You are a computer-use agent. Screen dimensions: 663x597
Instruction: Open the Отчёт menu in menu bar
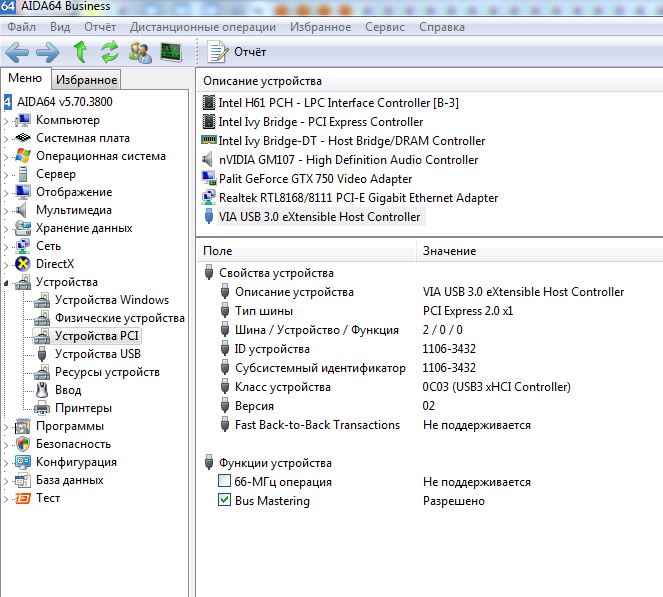100,27
